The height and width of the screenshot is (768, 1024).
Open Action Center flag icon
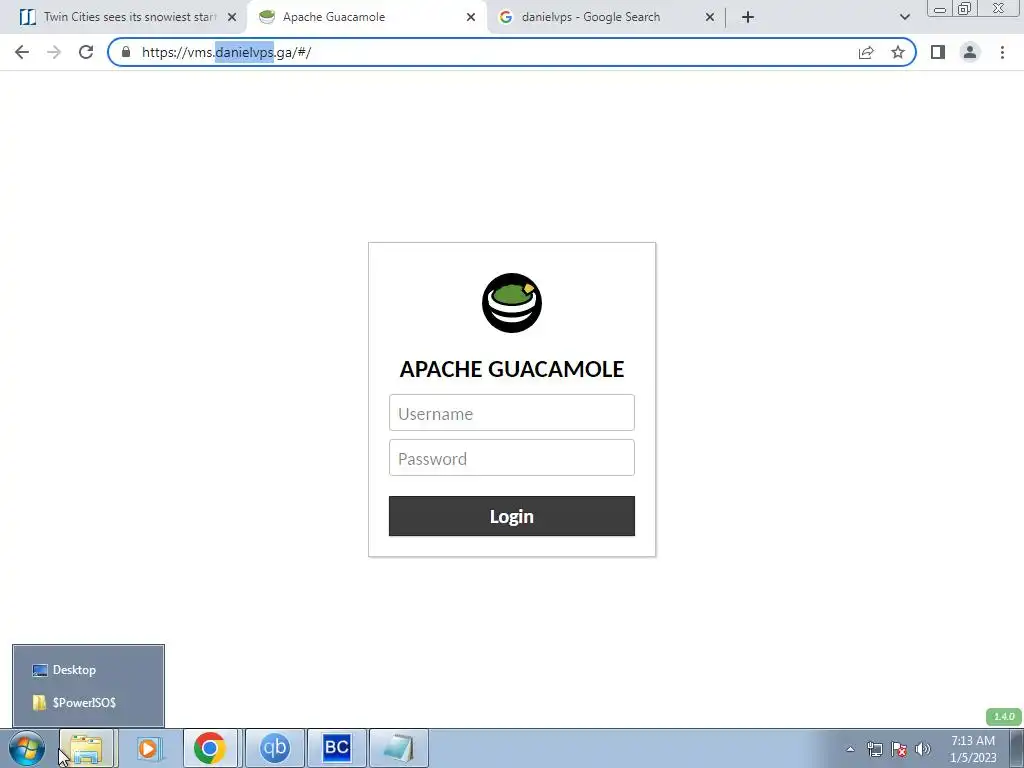coord(899,749)
